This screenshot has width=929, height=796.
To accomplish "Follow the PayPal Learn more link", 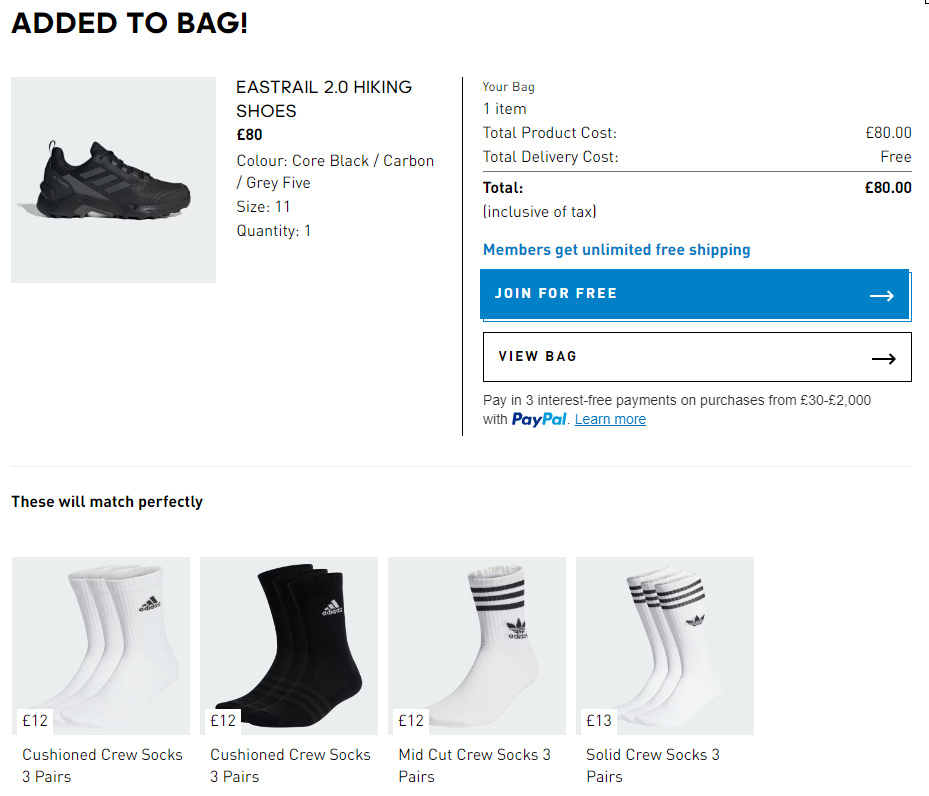I will pos(610,420).
